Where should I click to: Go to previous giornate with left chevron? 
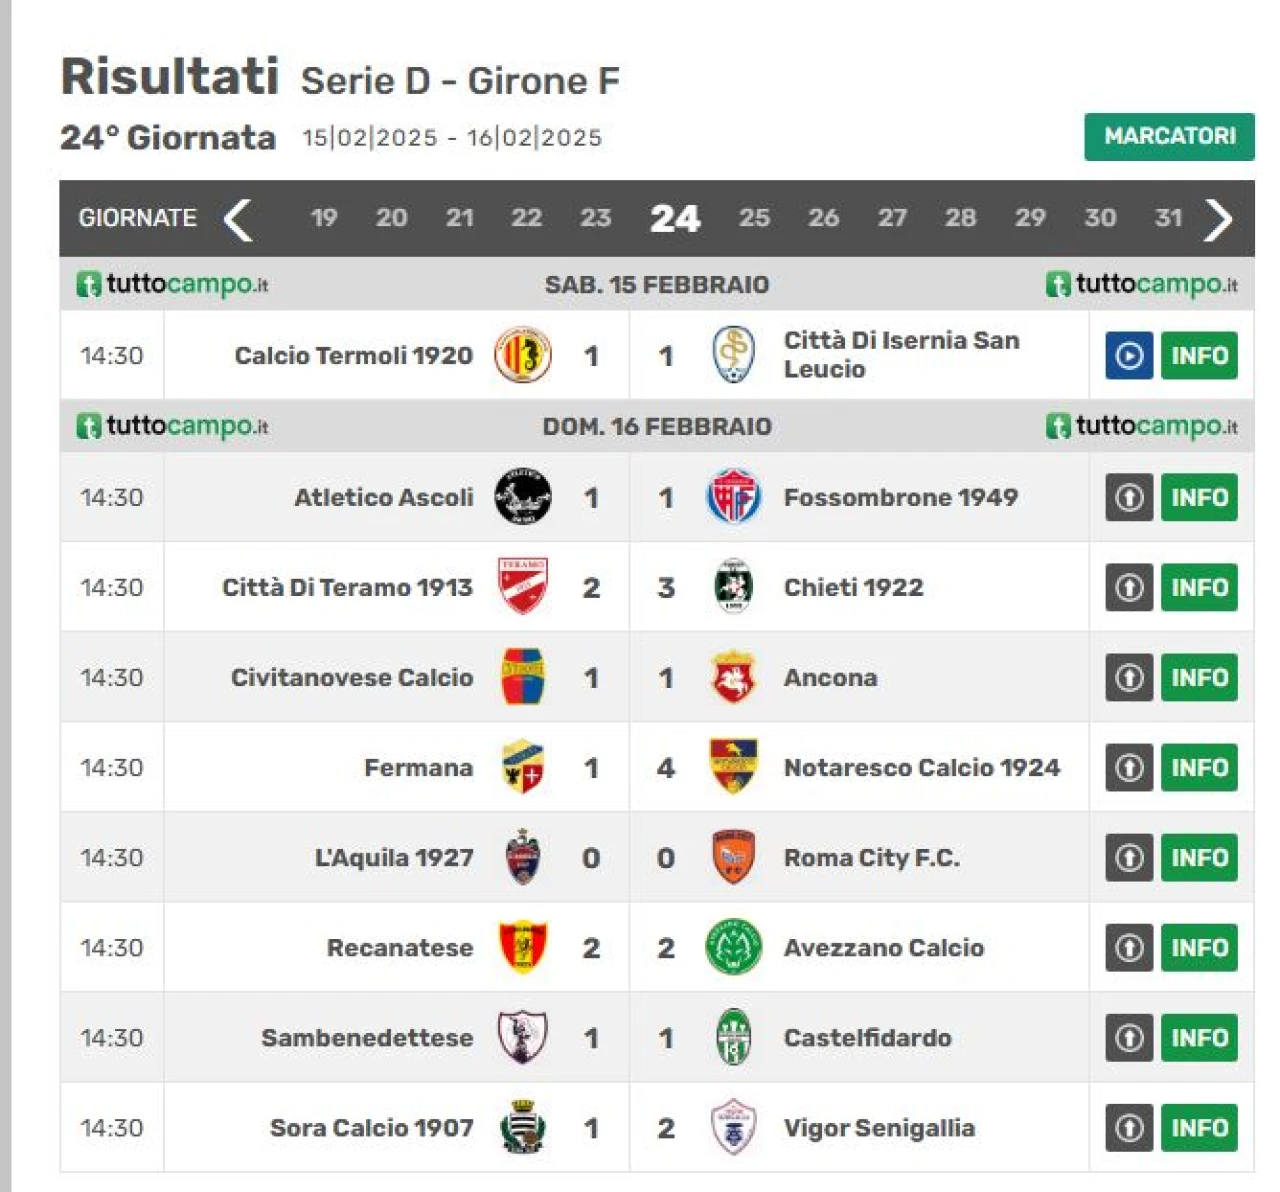click(x=238, y=219)
